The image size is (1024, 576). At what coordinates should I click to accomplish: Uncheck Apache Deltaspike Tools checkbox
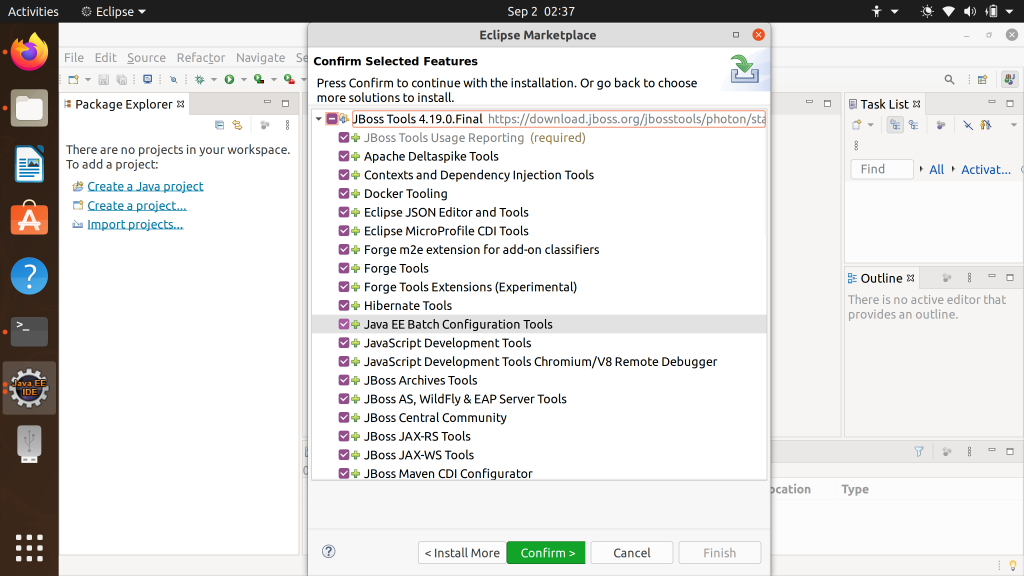(344, 156)
